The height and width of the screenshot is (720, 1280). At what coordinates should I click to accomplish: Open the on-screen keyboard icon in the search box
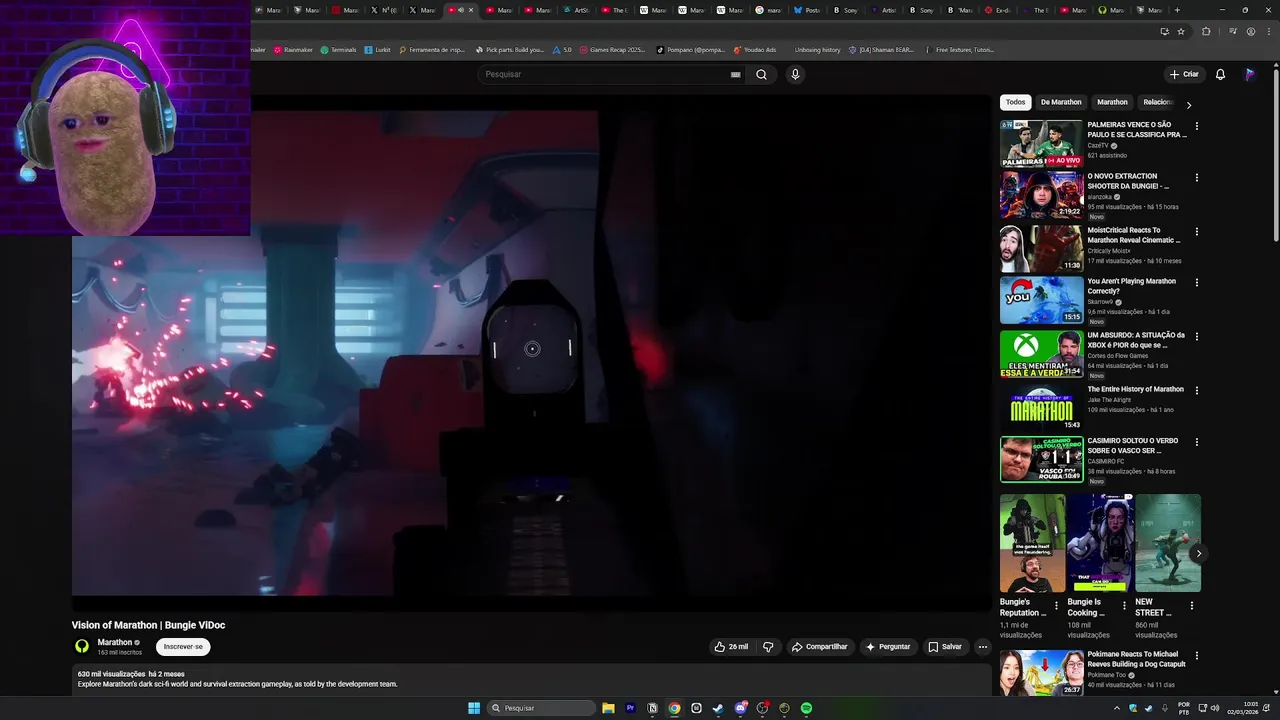[x=735, y=74]
